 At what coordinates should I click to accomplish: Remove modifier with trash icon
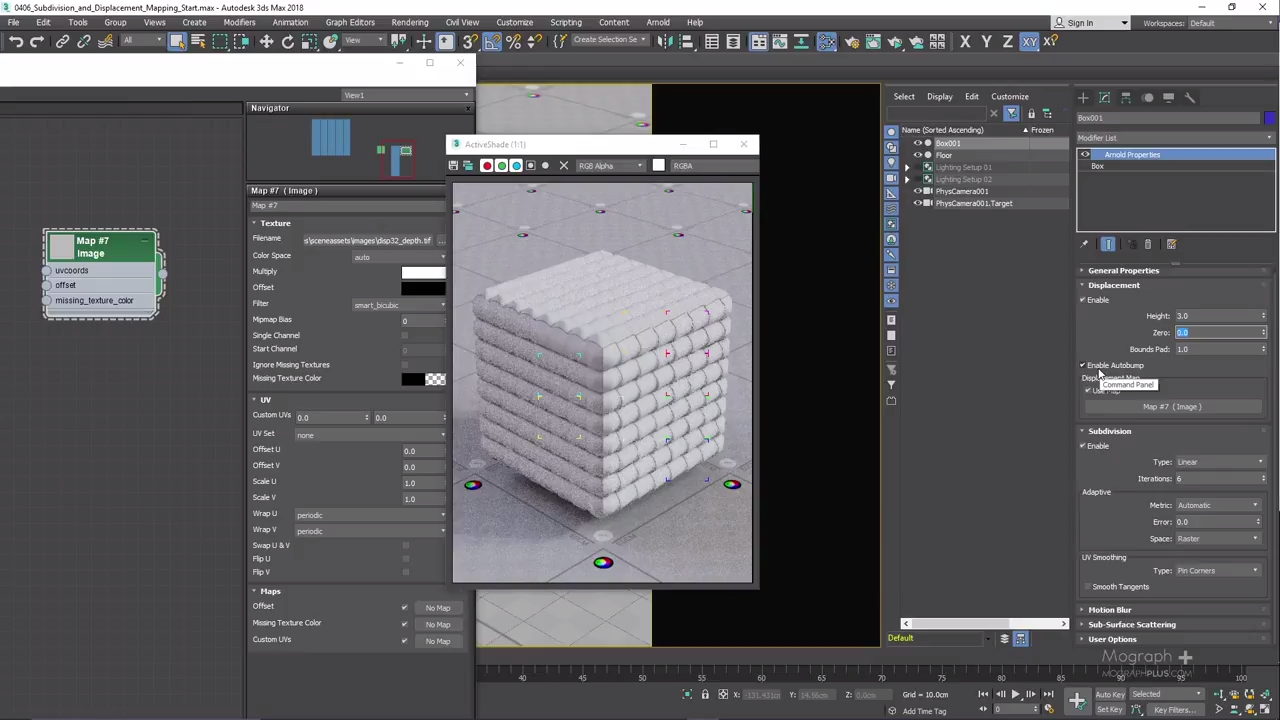[1148, 244]
